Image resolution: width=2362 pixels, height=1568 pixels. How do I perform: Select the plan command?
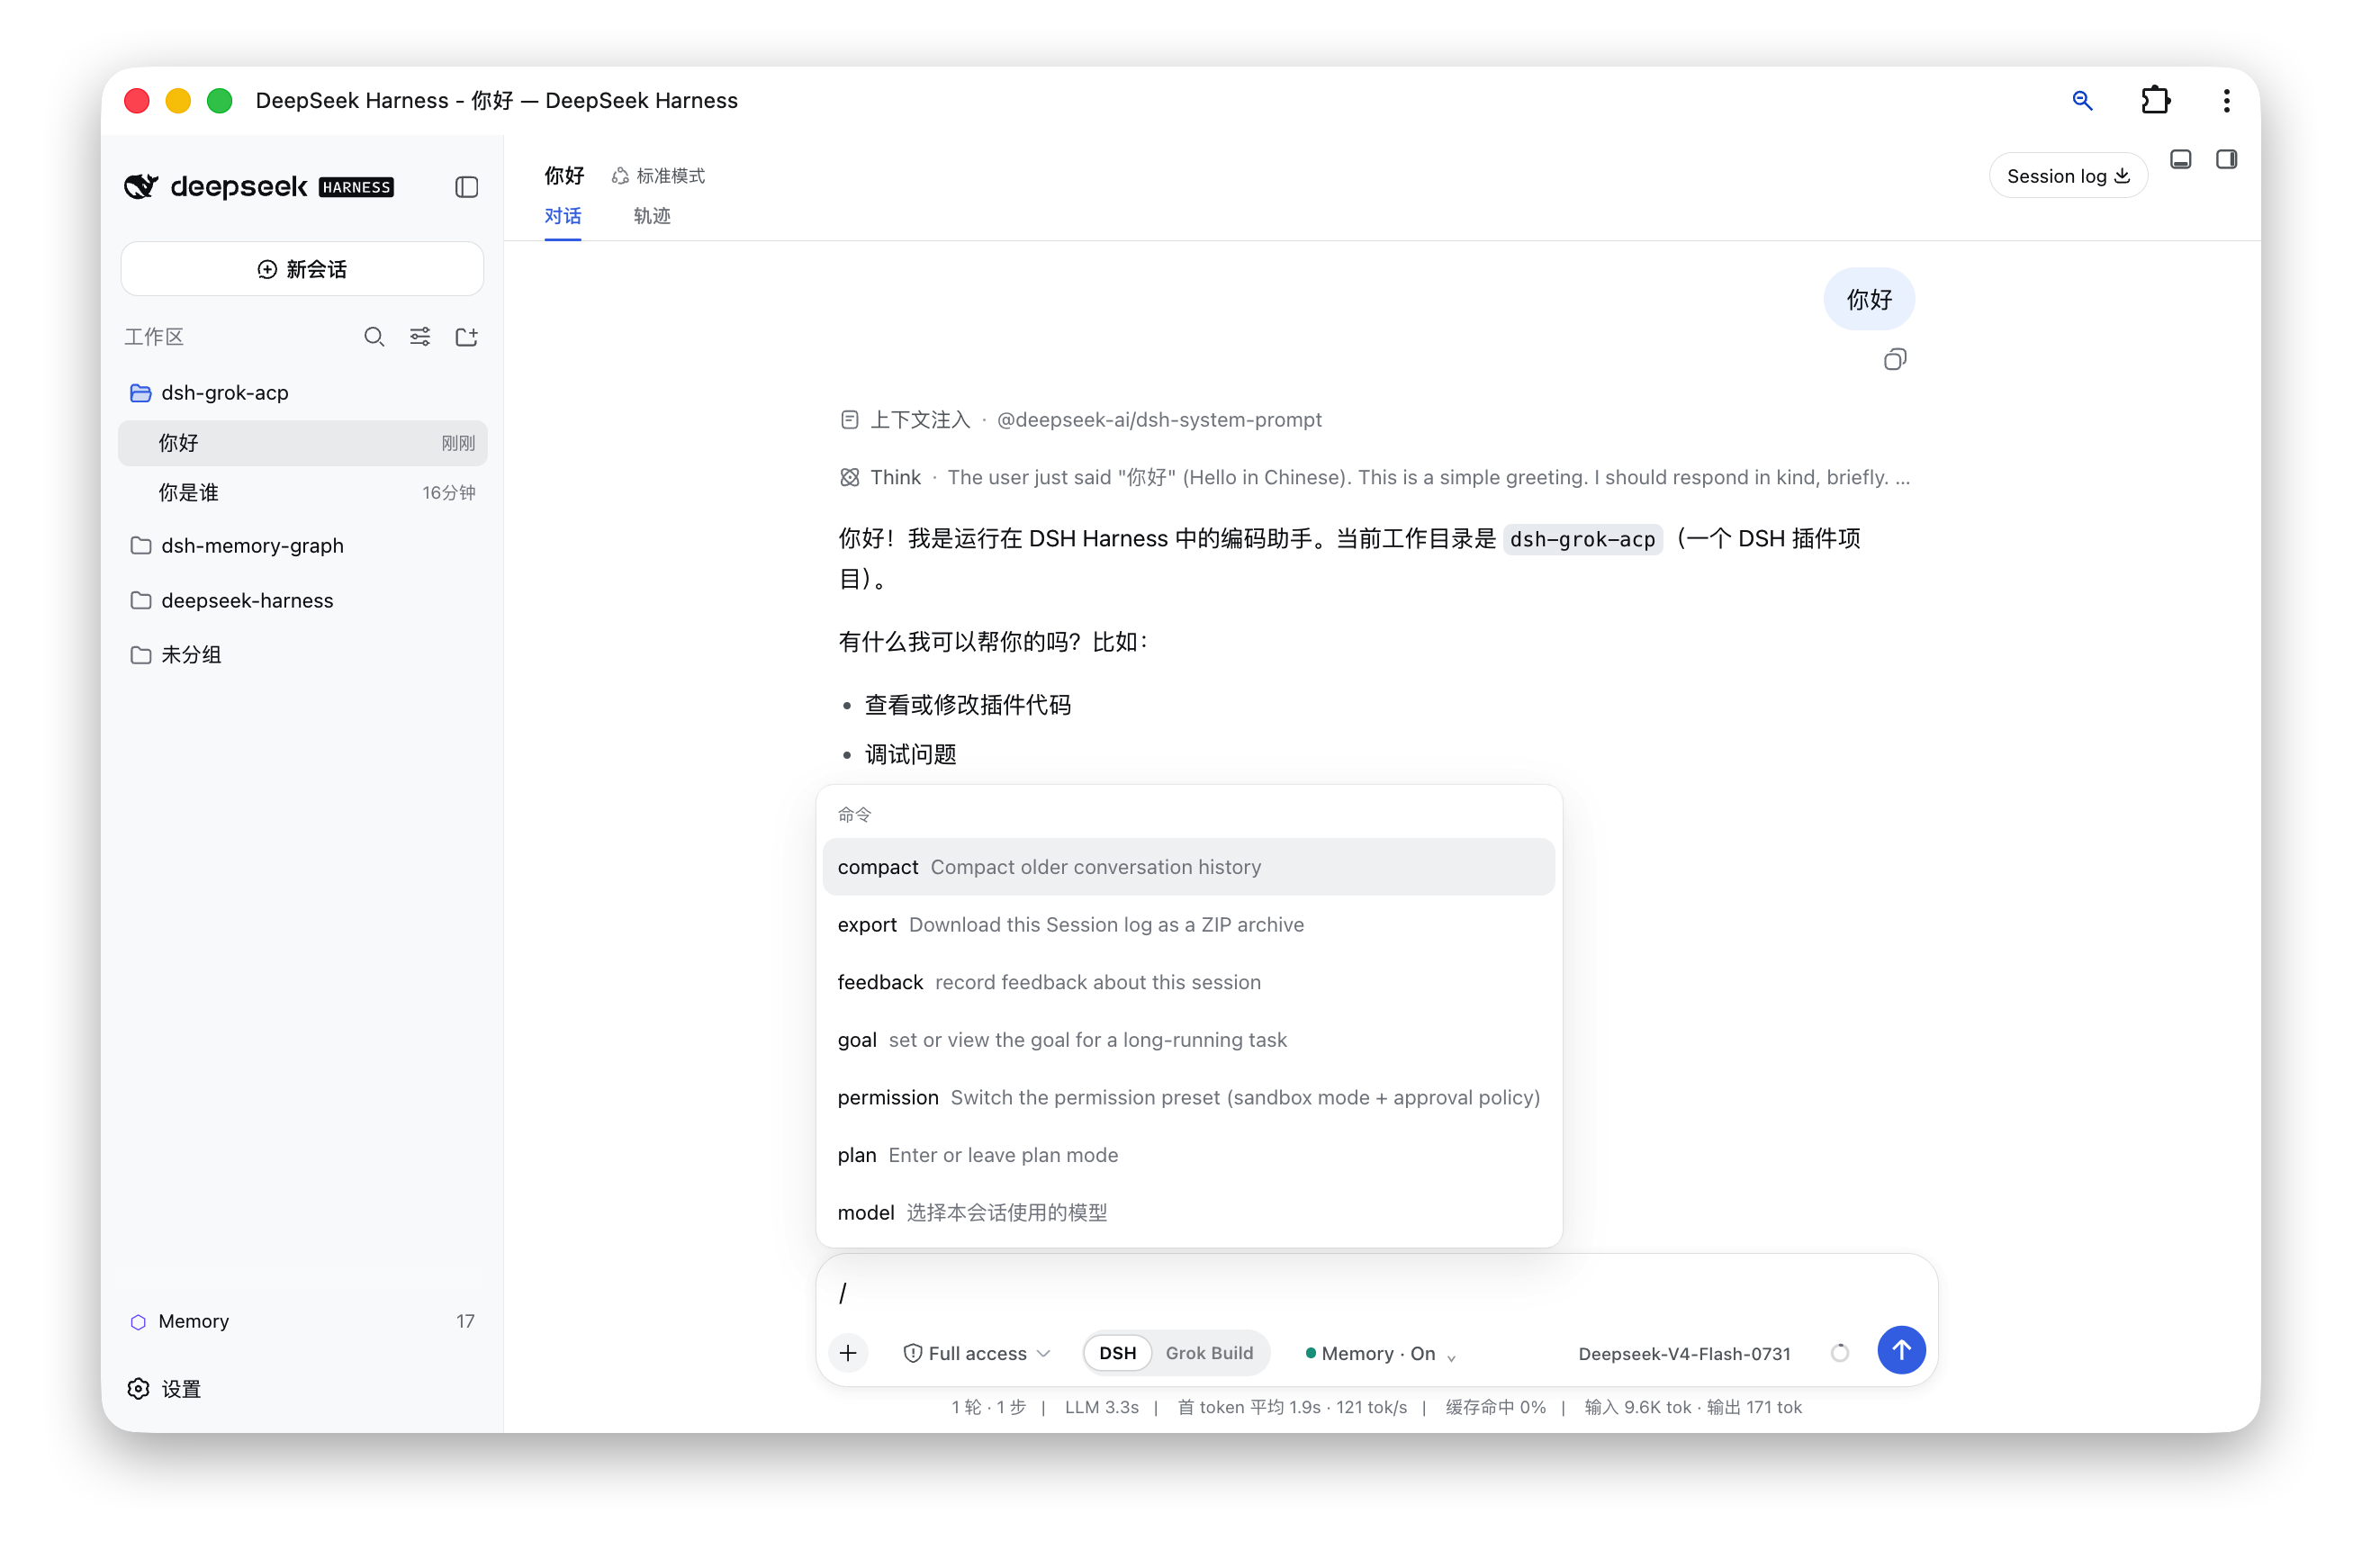coord(1188,1155)
